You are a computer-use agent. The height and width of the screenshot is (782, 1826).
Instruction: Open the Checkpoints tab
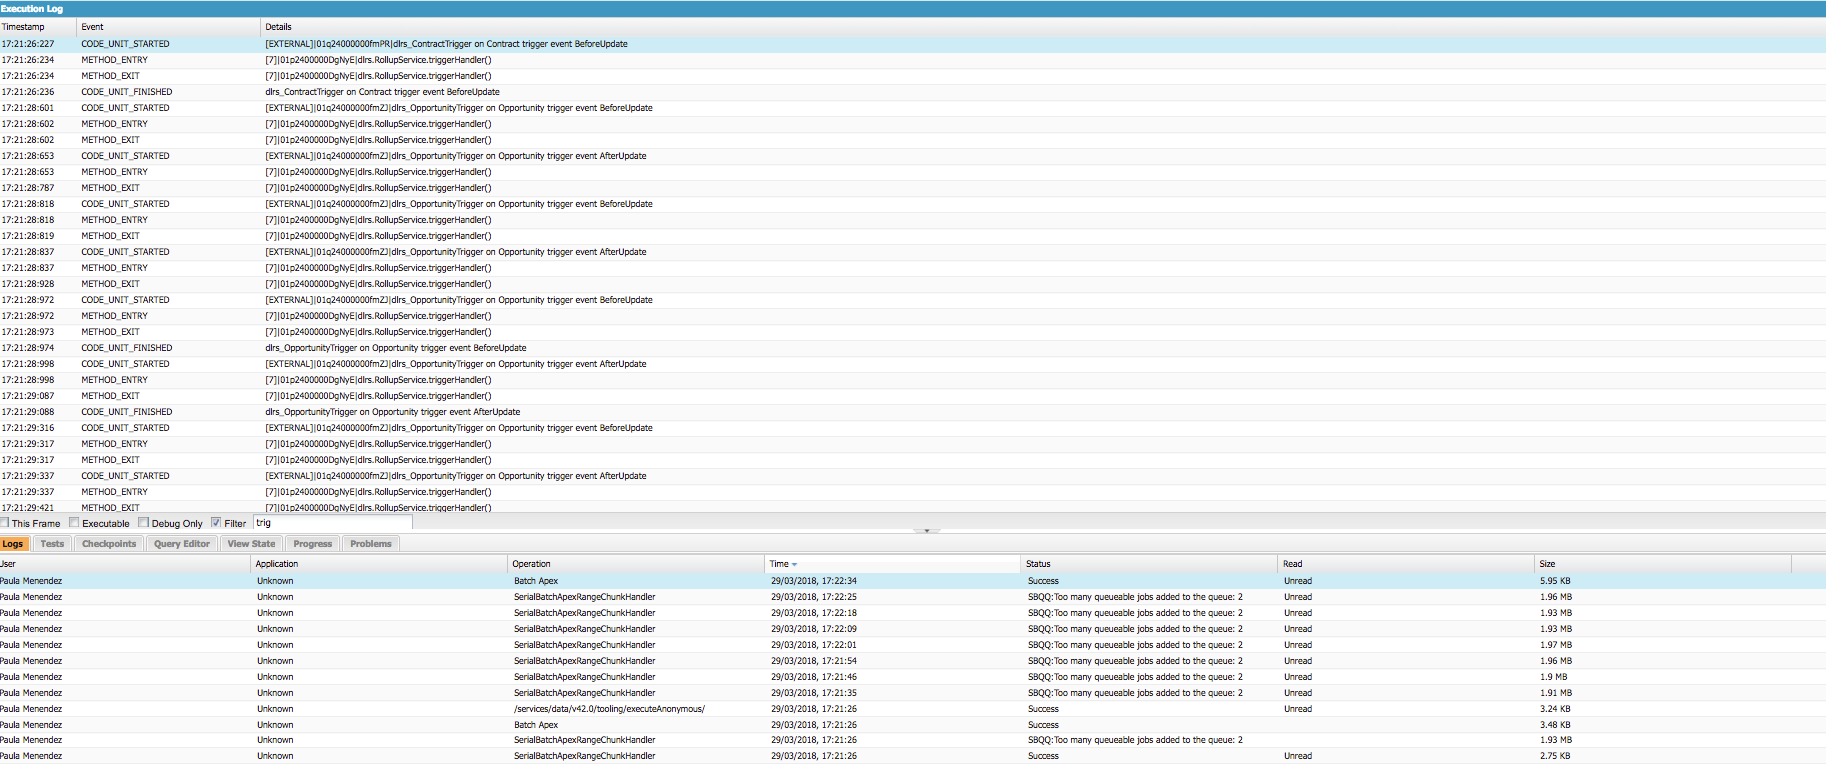tap(109, 544)
